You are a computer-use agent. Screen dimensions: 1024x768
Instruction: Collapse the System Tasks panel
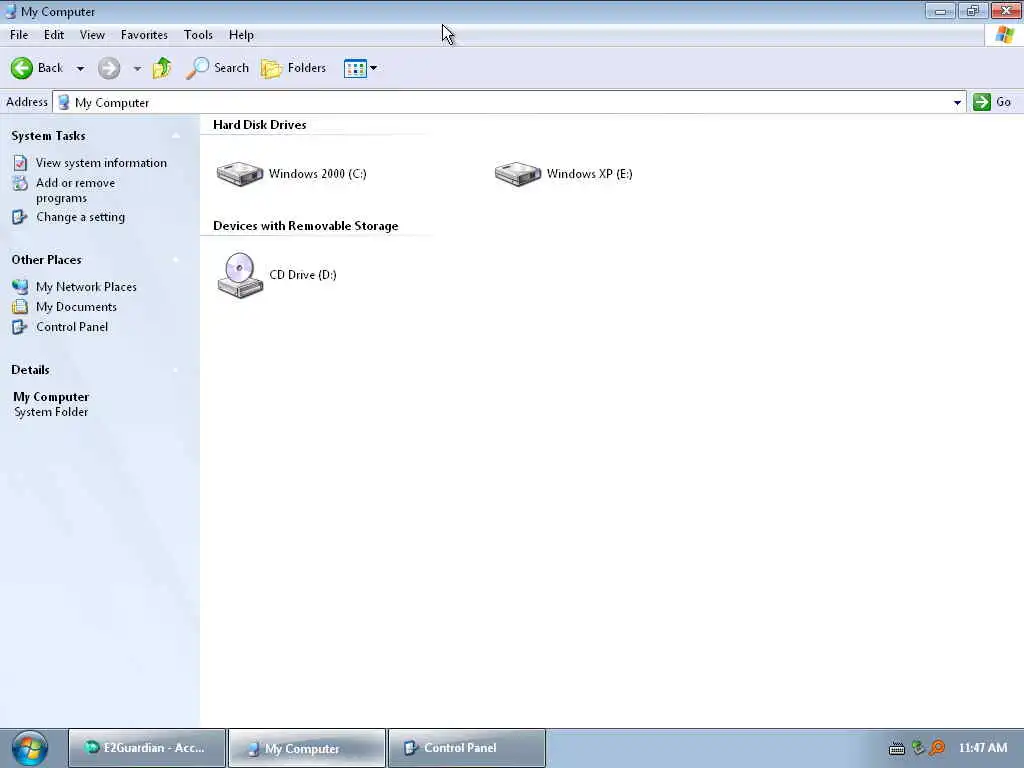(176, 136)
